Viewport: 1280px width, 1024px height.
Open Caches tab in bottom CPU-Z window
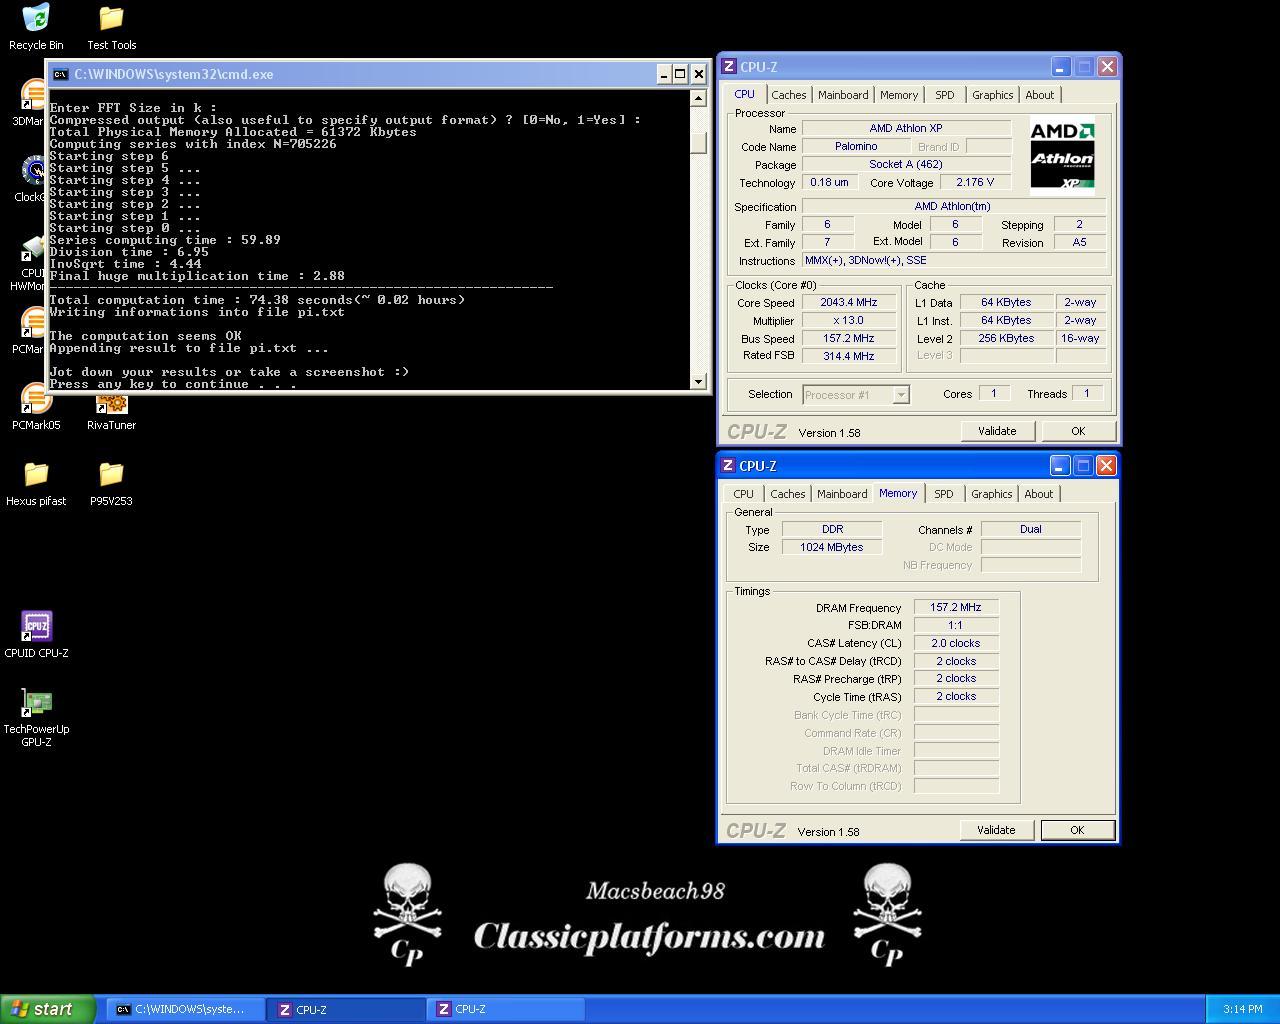pyautogui.click(x=787, y=494)
